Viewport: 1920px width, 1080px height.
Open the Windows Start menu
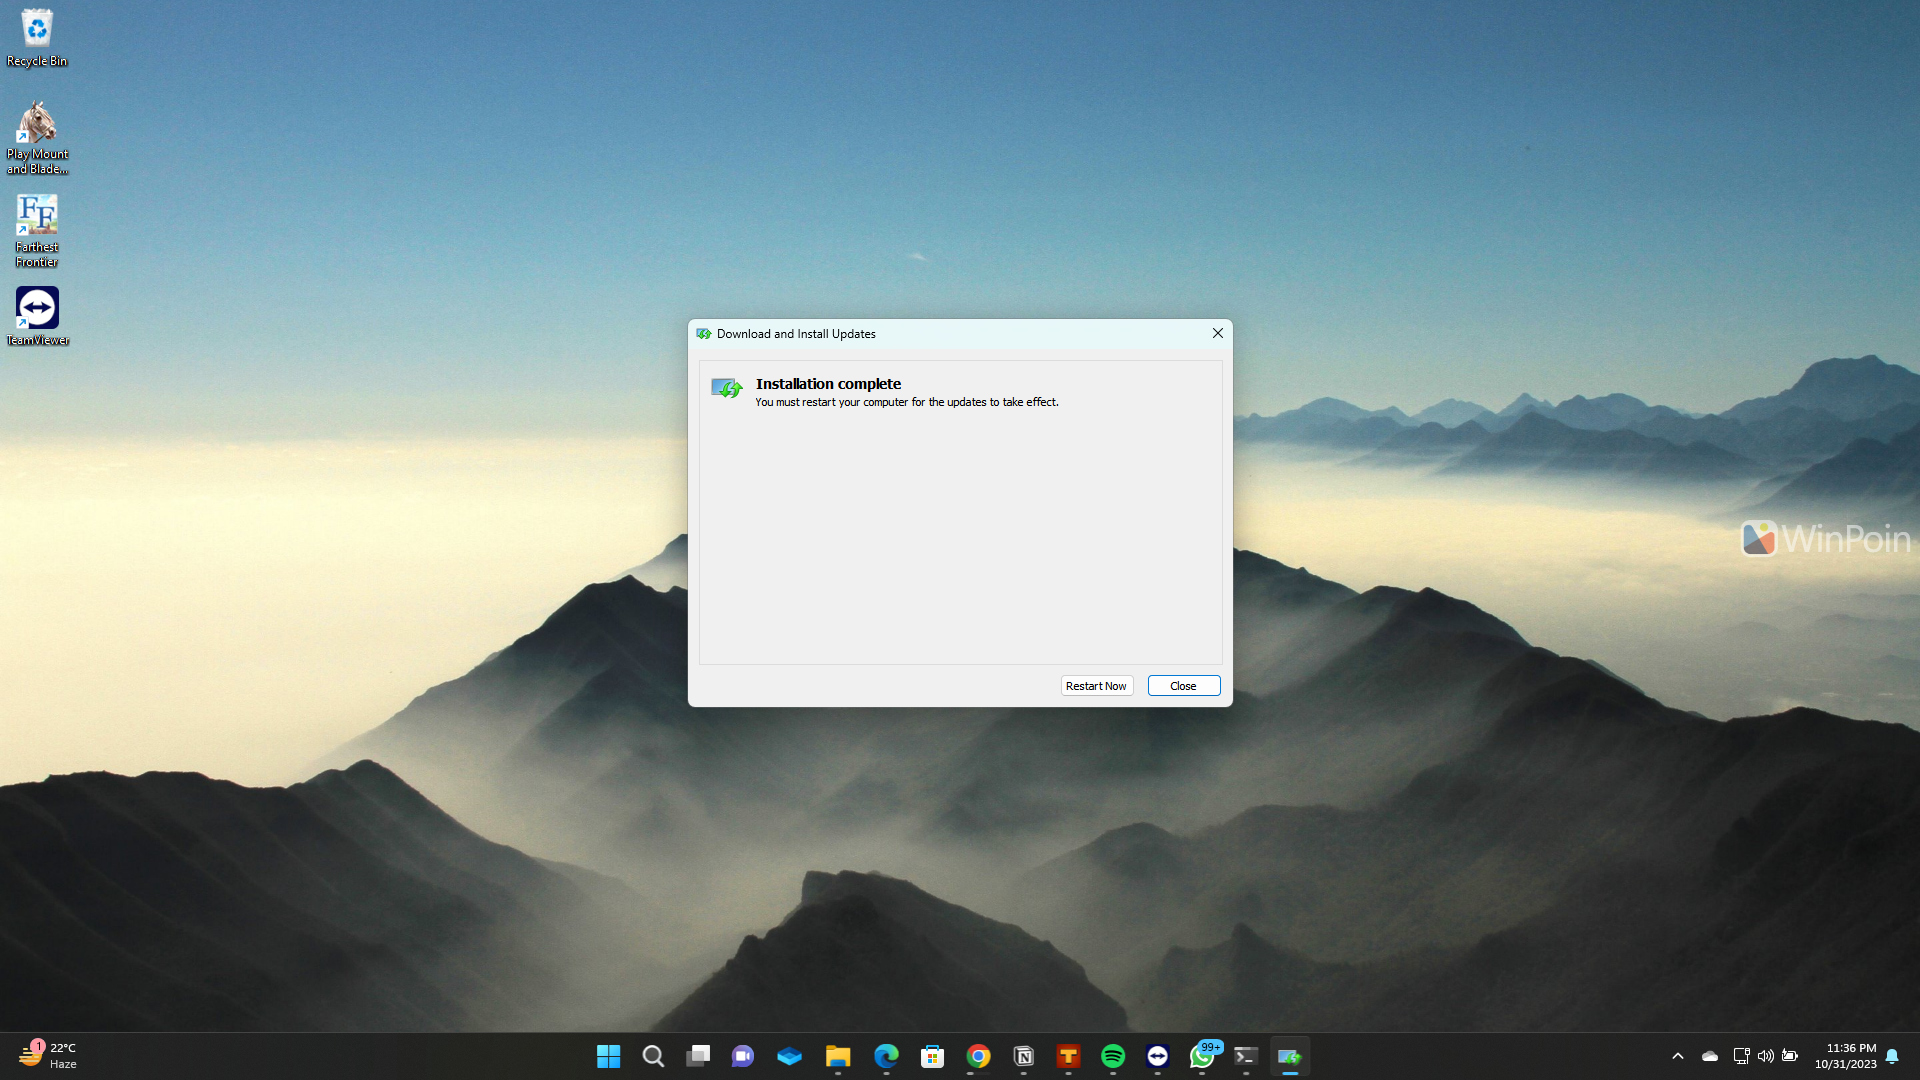click(608, 1056)
